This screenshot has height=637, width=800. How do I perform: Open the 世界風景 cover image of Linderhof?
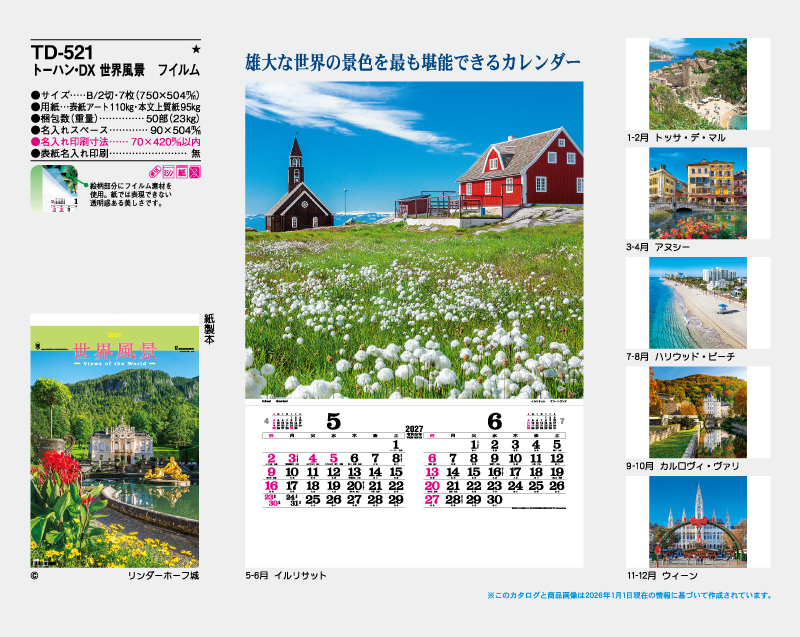pyautogui.click(x=115, y=441)
